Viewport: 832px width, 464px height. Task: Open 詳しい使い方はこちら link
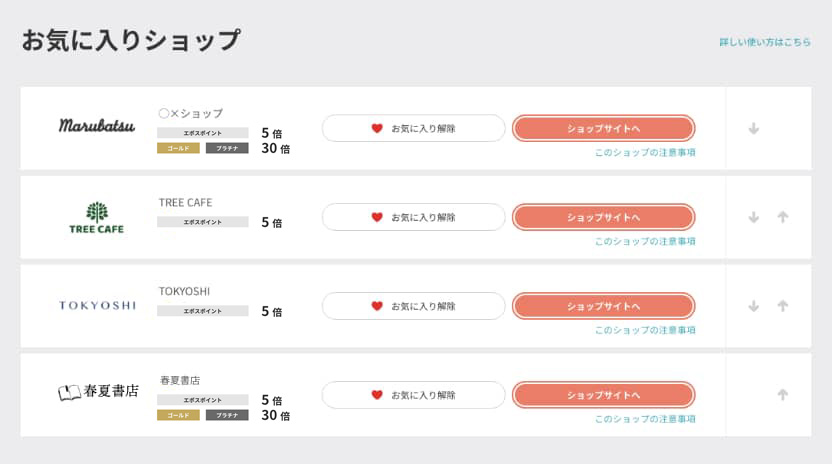click(765, 42)
